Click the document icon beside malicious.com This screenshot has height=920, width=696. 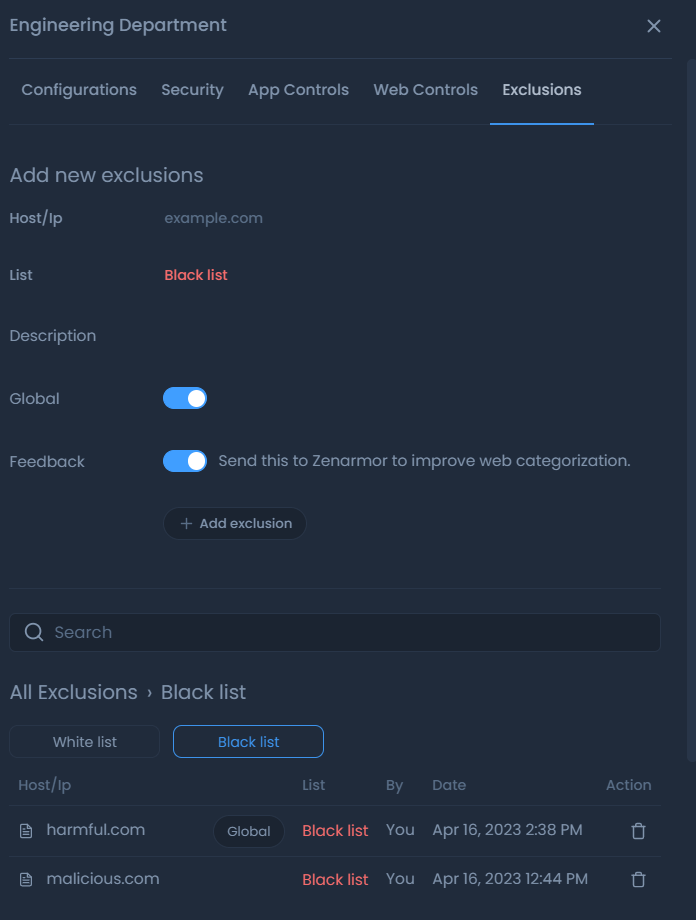point(26,880)
